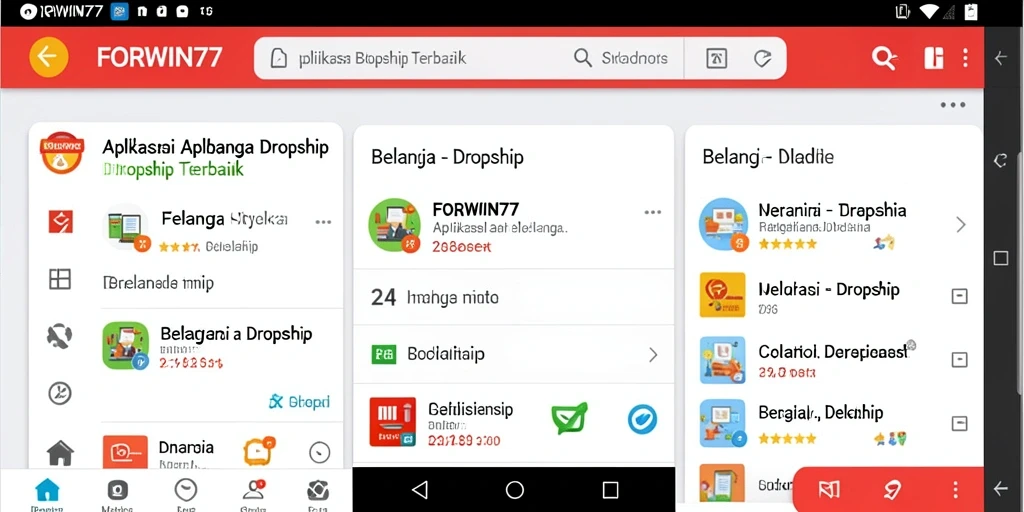This screenshot has height=512, width=1024.
Task: Click the square icon in right side panel
Action: click(1000, 258)
